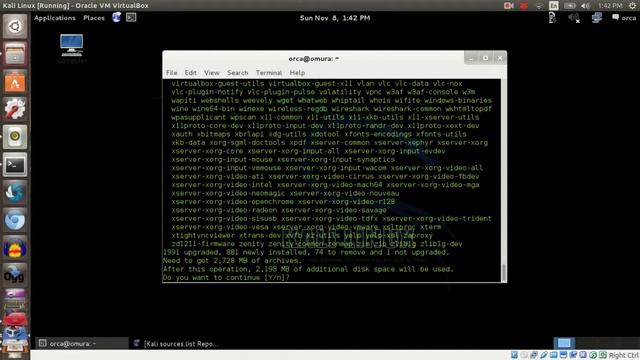Click the muted volume icon in Kali panel
The image size is (640, 360).
click(574, 18)
